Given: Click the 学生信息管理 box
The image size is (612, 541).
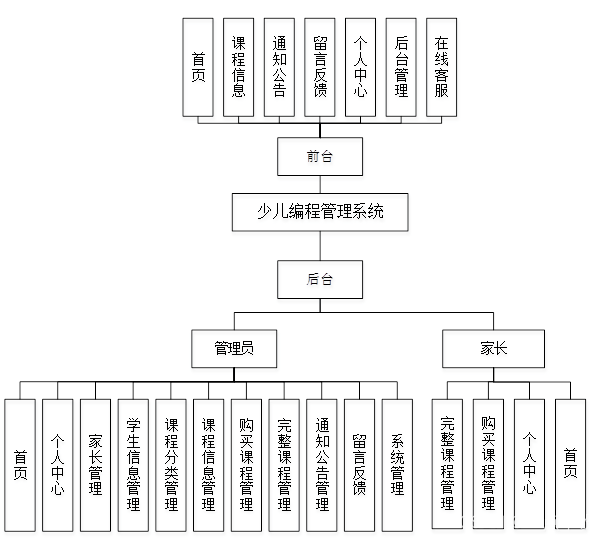Looking at the screenshot, I should pos(133,465).
